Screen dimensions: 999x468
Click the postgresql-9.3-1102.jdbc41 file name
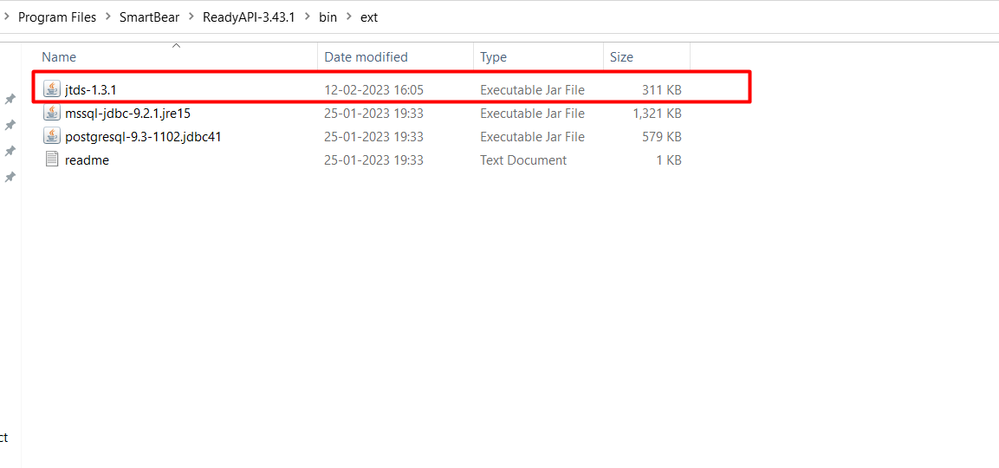143,137
